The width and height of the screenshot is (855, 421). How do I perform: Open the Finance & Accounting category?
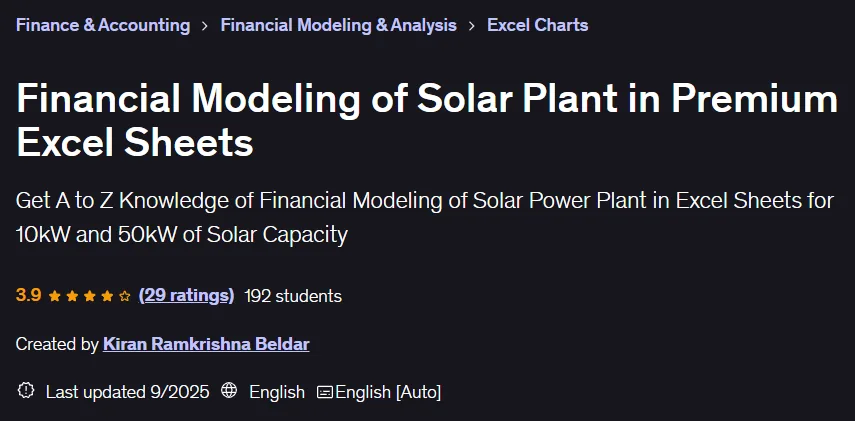coord(103,25)
